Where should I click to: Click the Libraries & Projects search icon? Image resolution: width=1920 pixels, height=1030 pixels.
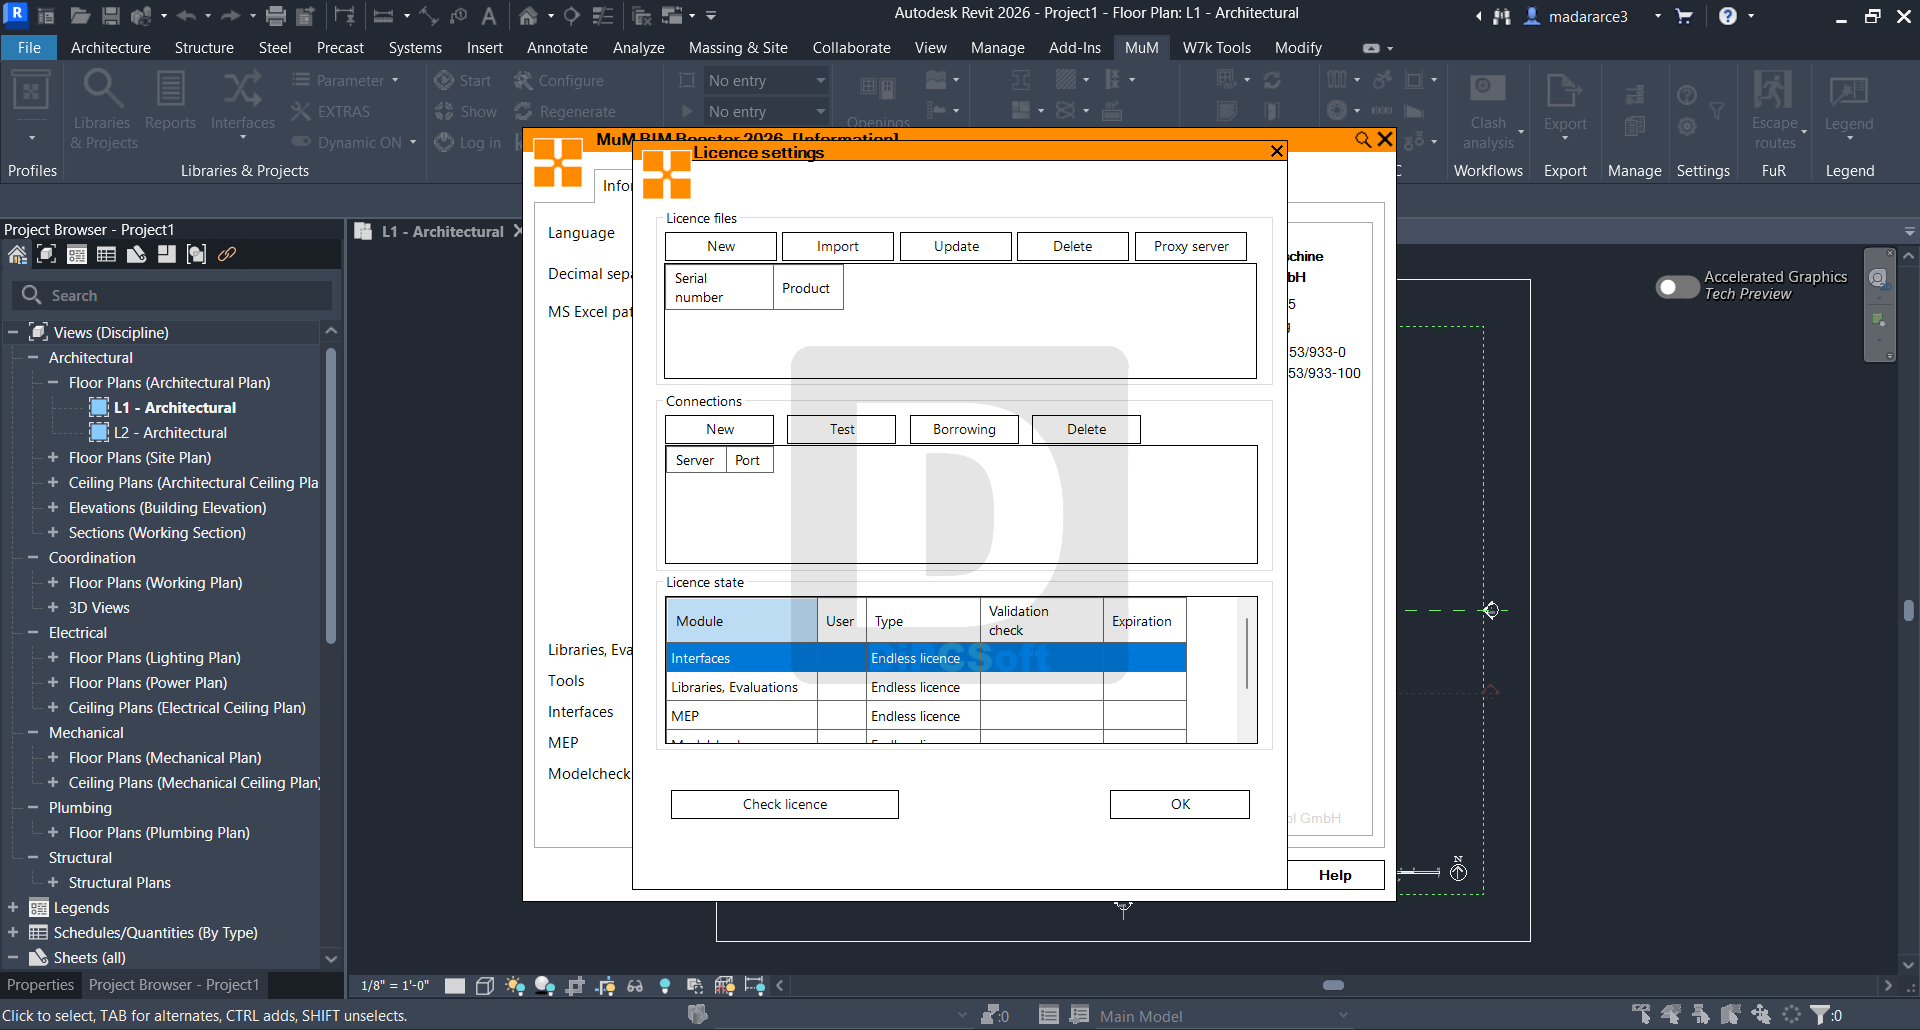(103, 90)
